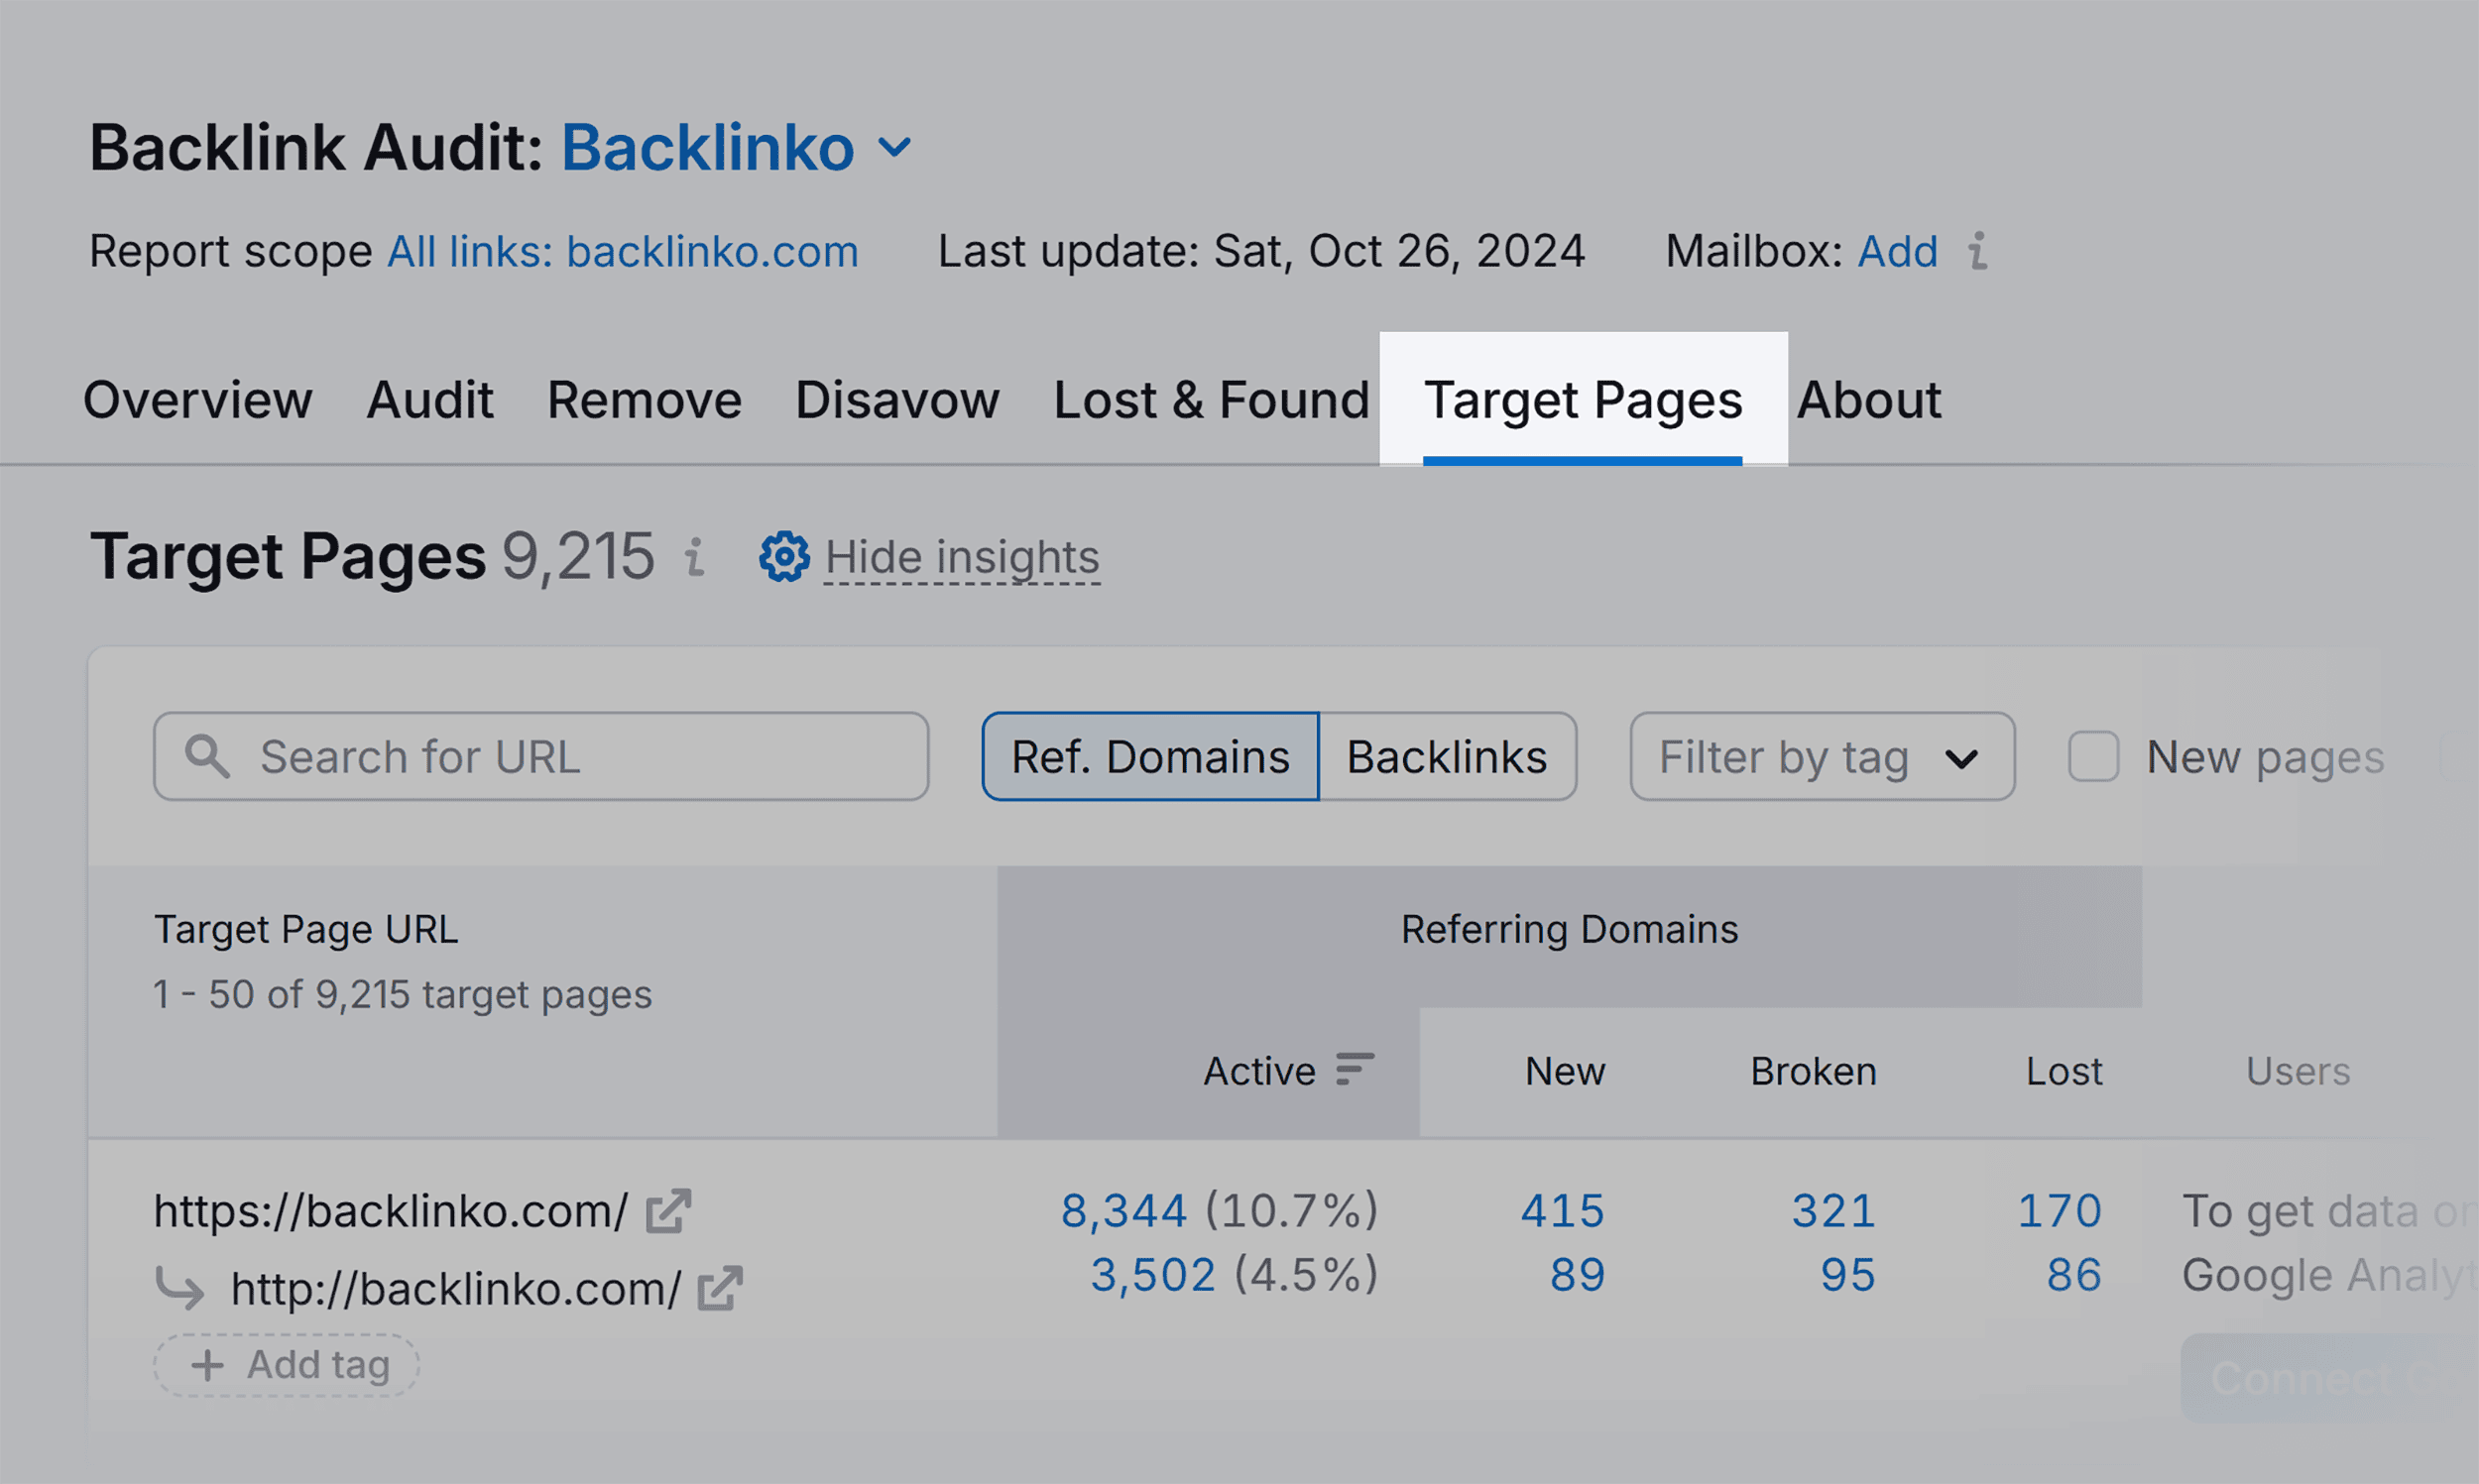
Task: Click the 8,344 active domains value
Action: (x=1123, y=1211)
